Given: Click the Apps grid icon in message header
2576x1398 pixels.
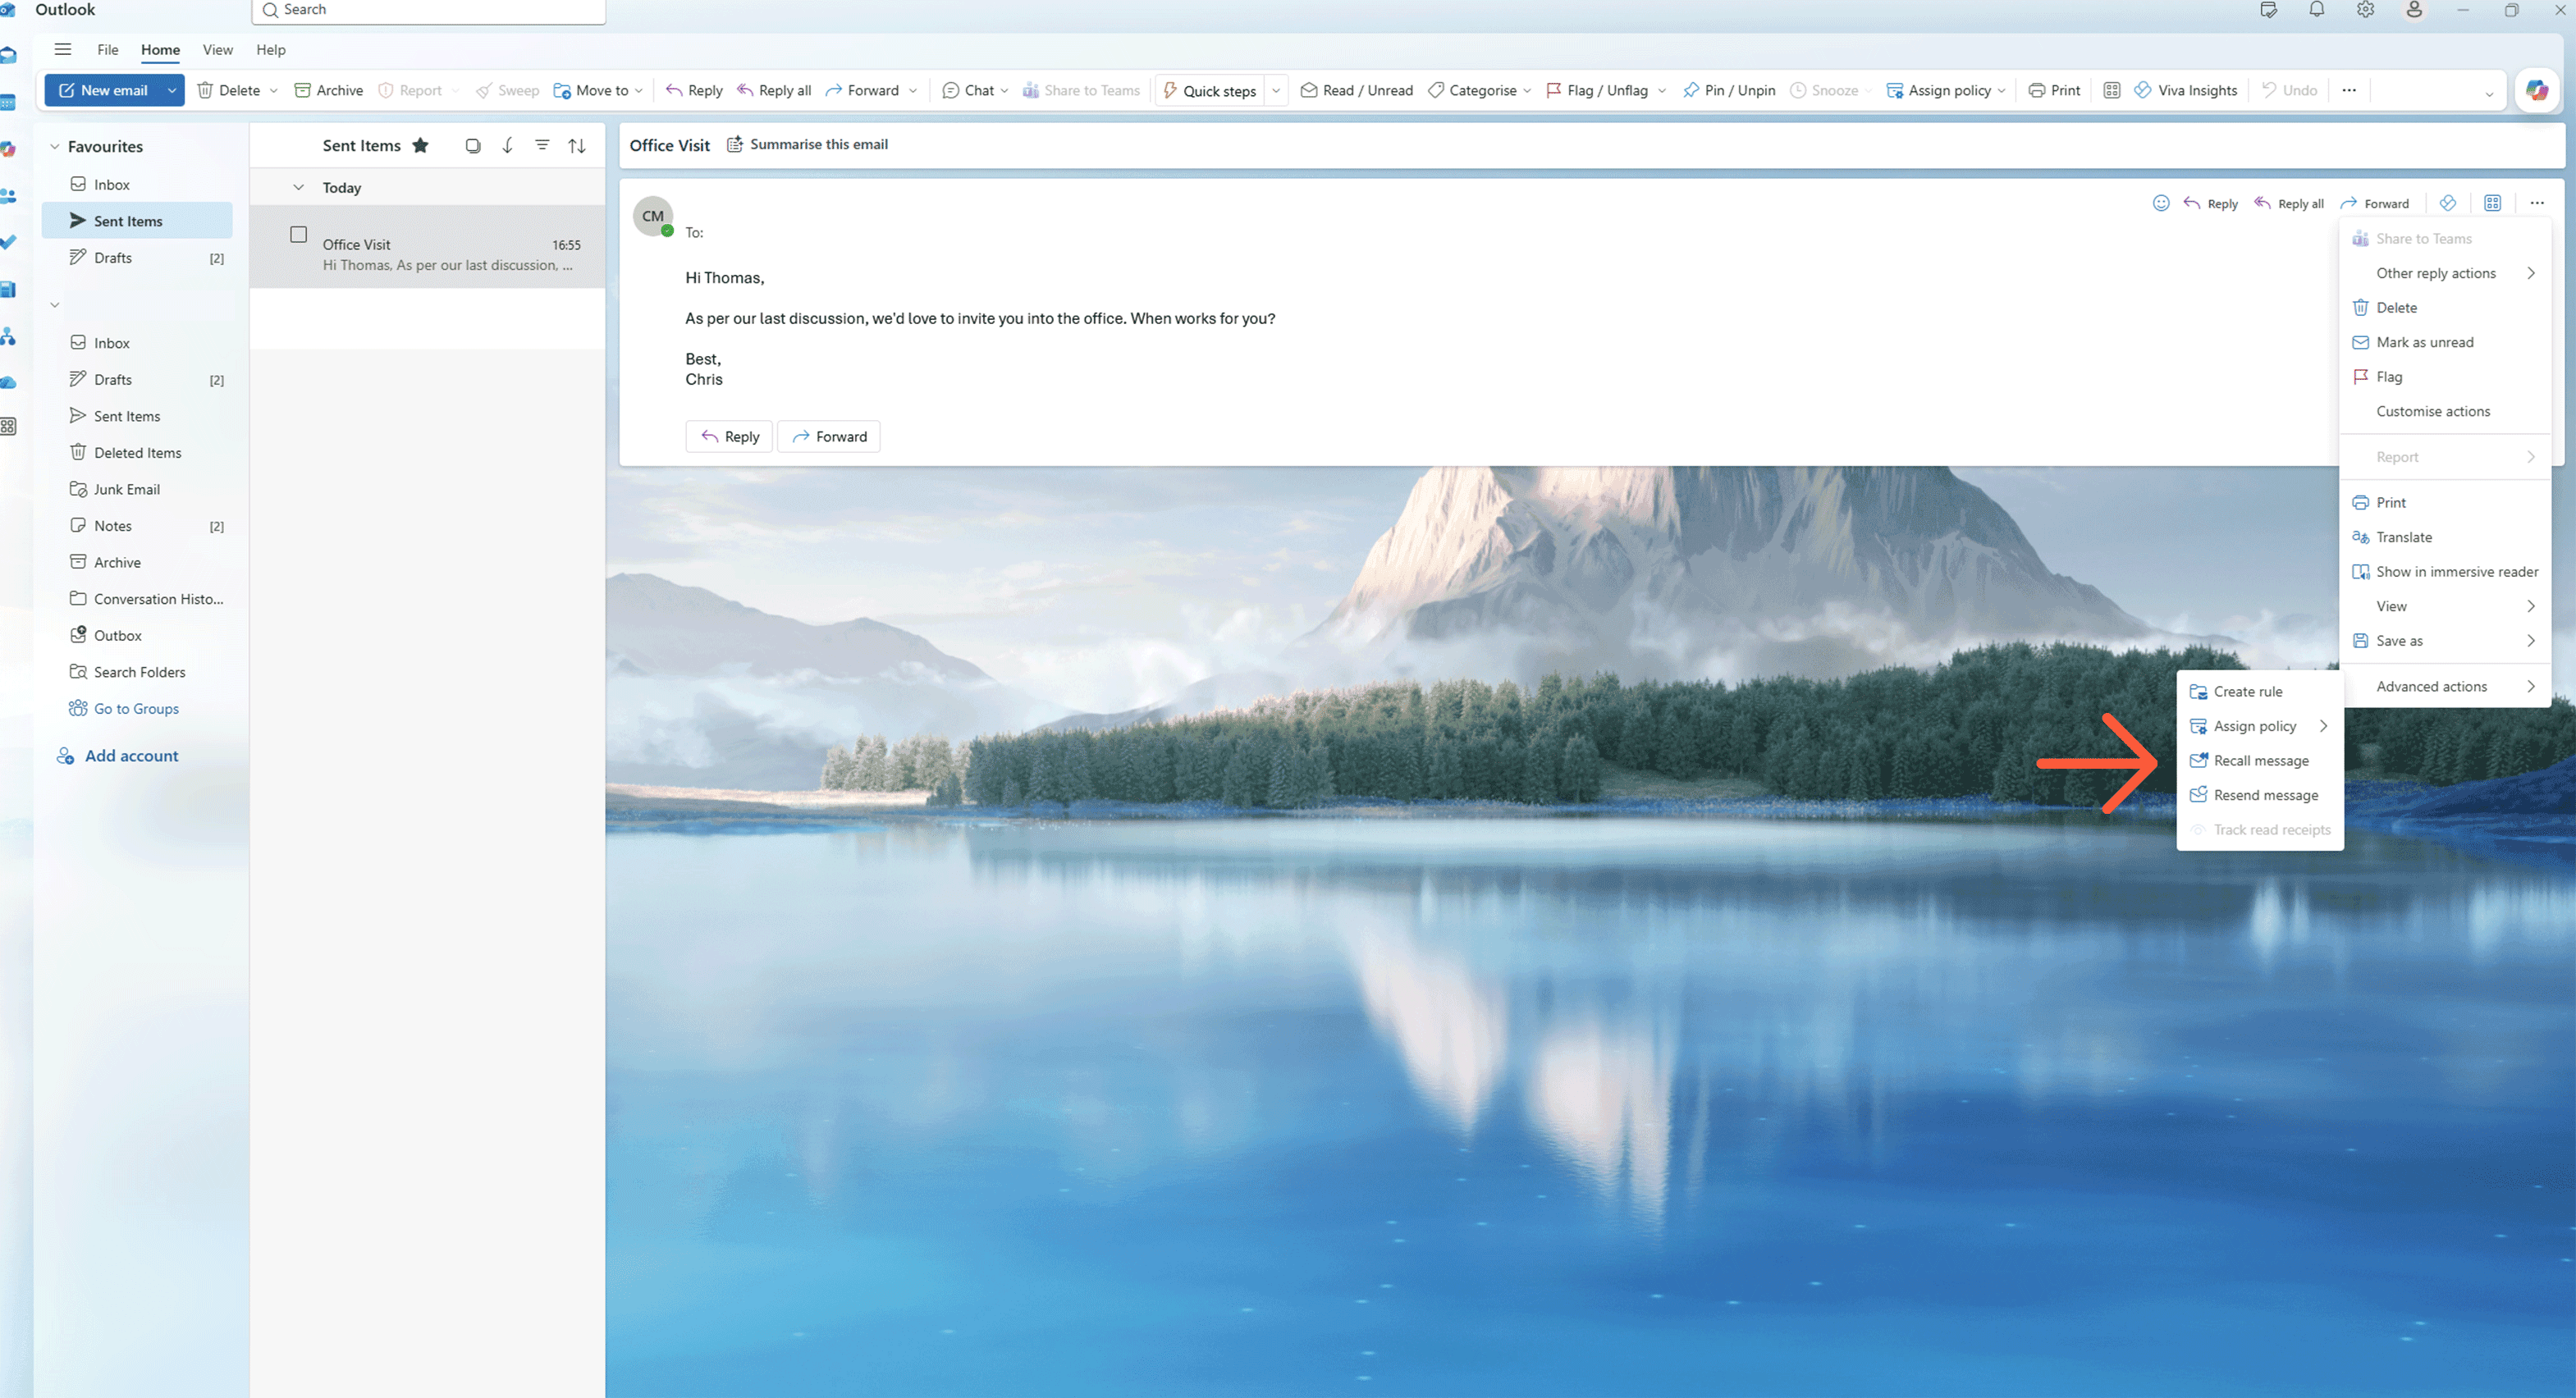Looking at the screenshot, I should tap(2493, 203).
